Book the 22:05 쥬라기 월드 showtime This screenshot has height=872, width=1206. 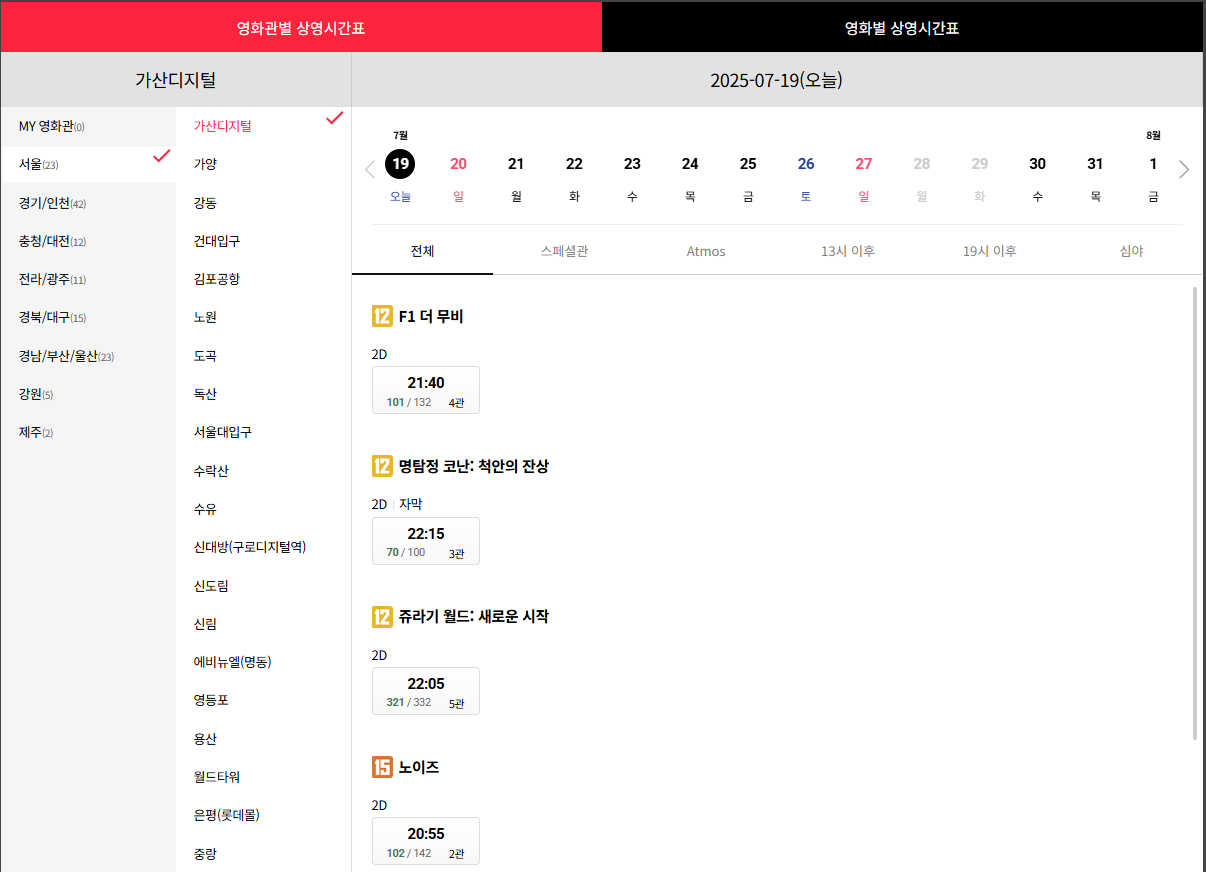click(426, 691)
